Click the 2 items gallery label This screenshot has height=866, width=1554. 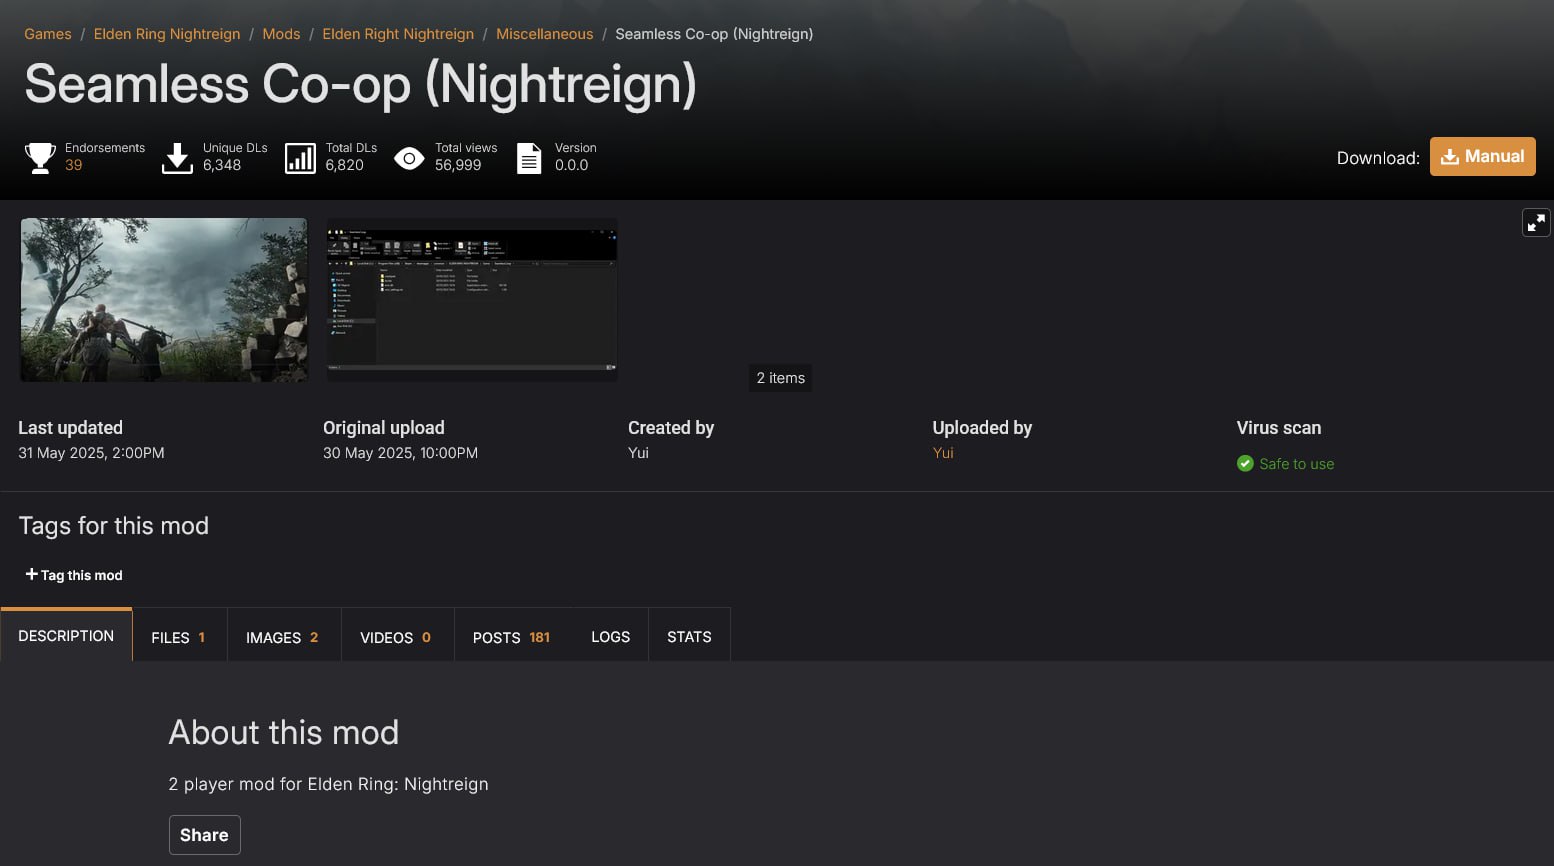tap(780, 378)
